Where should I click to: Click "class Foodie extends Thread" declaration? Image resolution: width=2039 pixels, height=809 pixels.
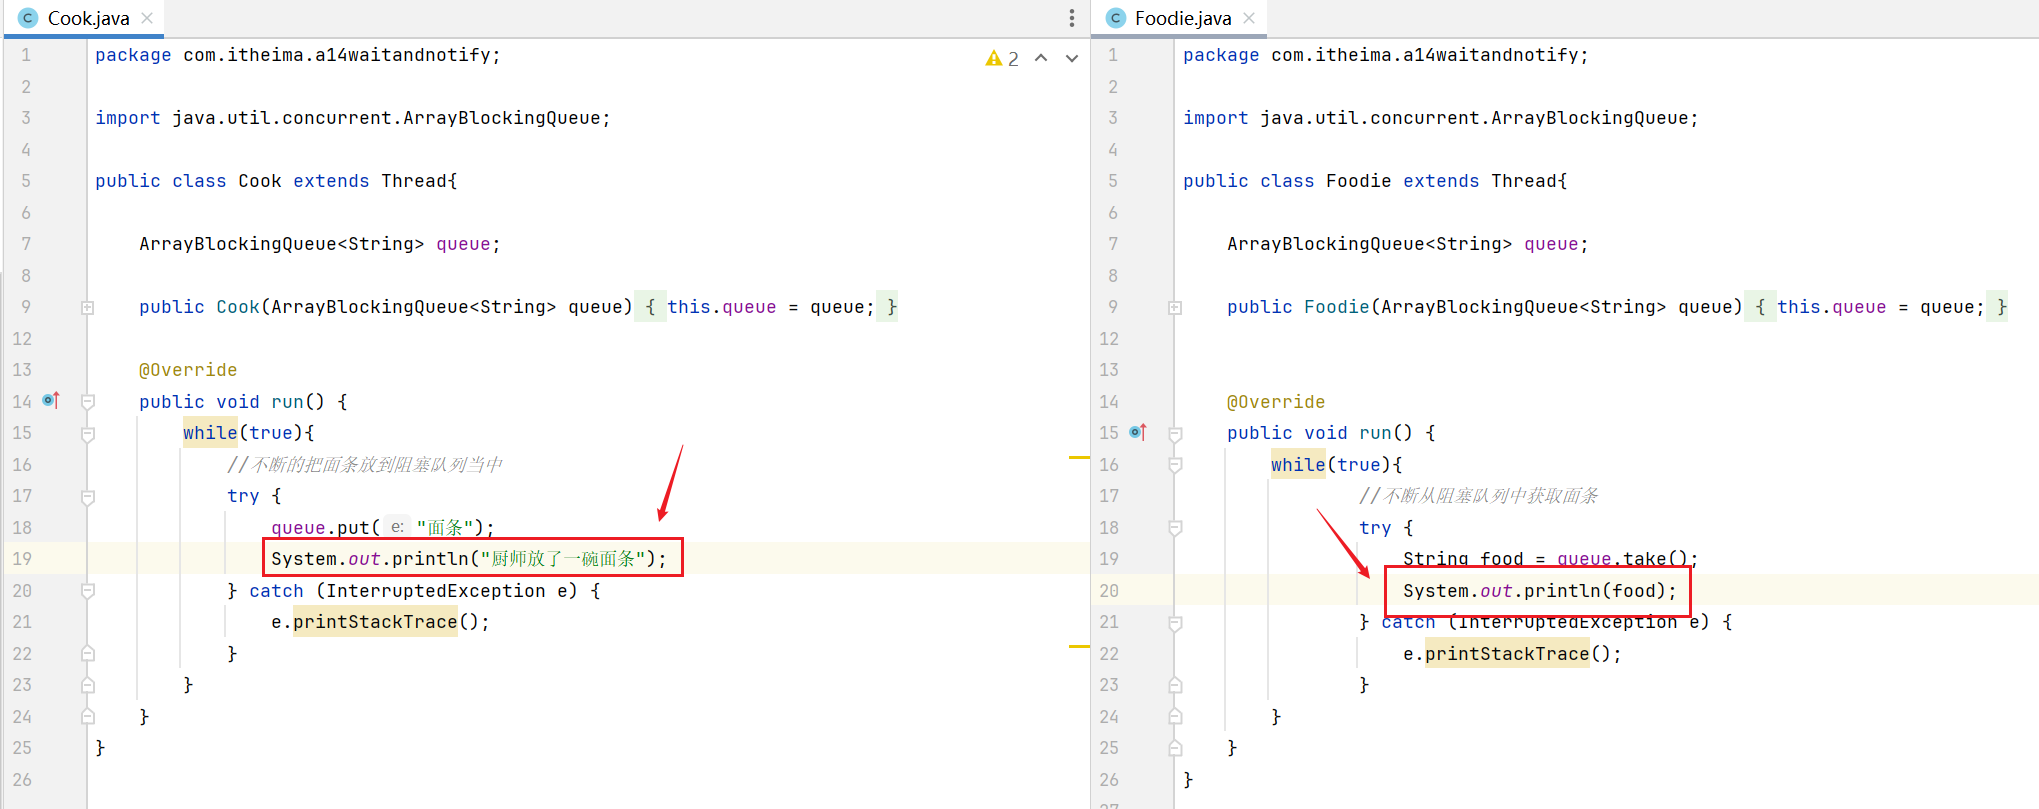pos(1413,181)
